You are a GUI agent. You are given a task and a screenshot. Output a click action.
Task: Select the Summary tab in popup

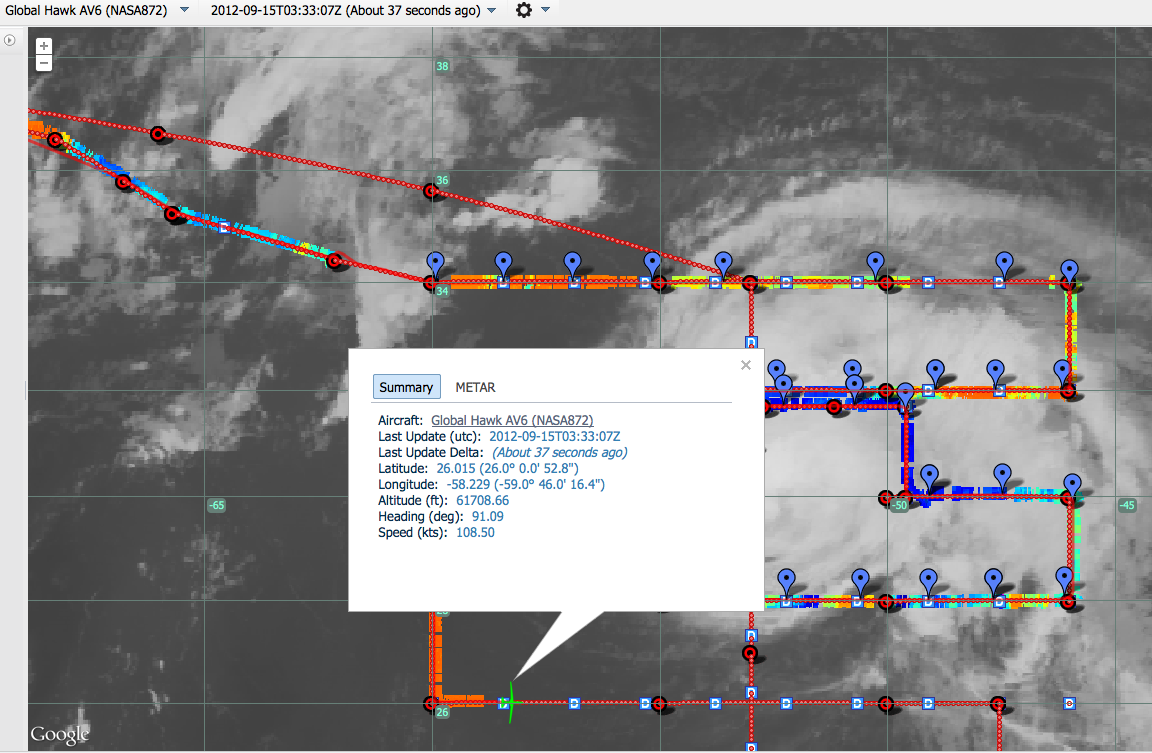point(406,387)
